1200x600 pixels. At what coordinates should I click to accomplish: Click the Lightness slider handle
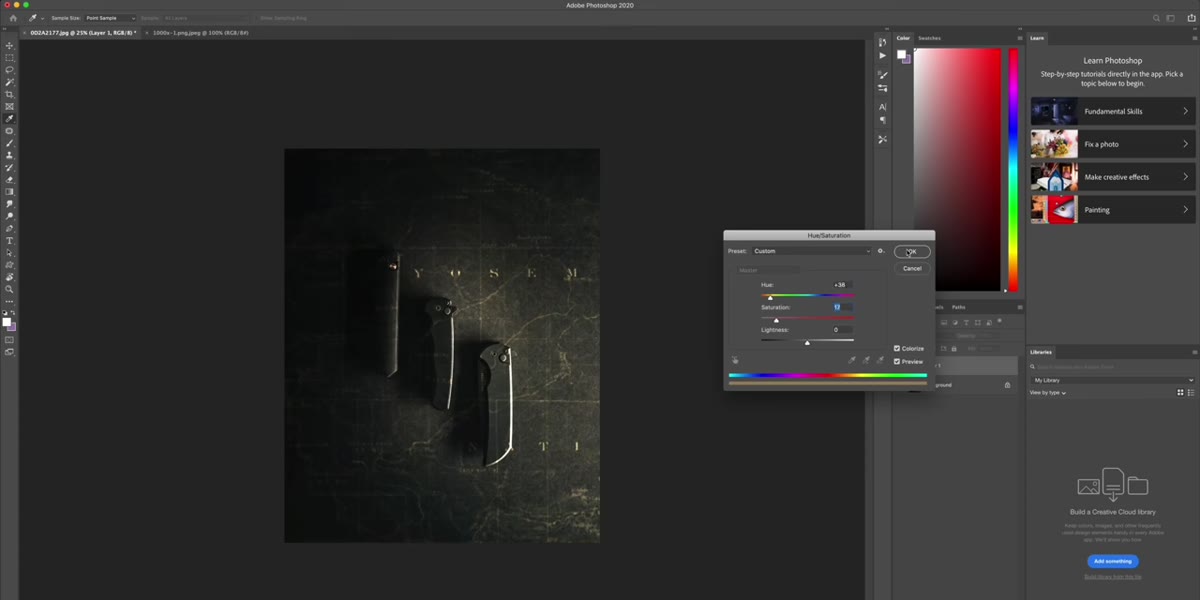(807, 343)
